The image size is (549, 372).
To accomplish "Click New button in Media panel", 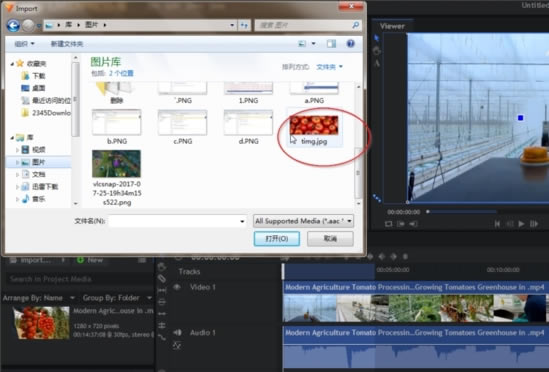I will [x=90, y=260].
